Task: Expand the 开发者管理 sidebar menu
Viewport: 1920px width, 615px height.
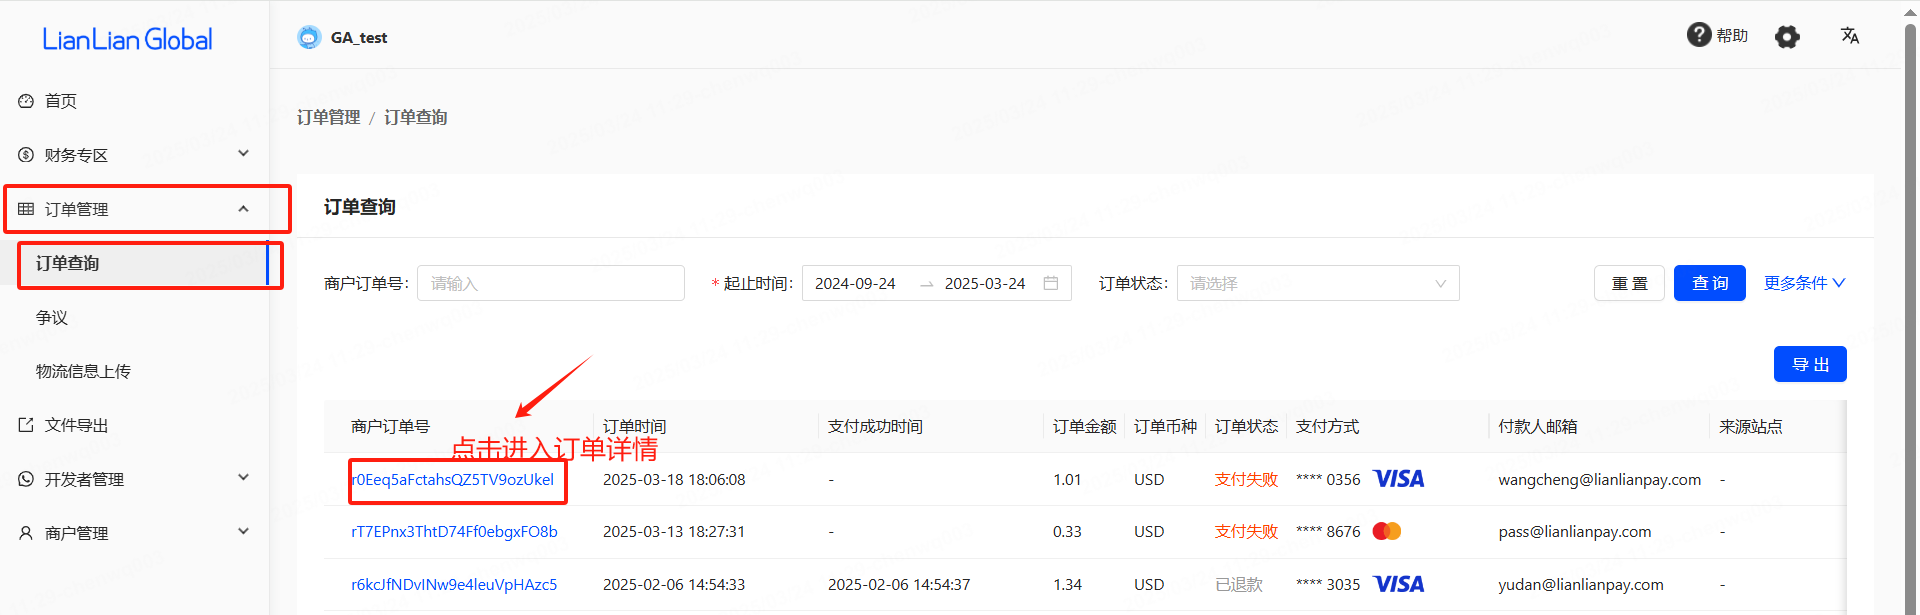Action: click(243, 478)
